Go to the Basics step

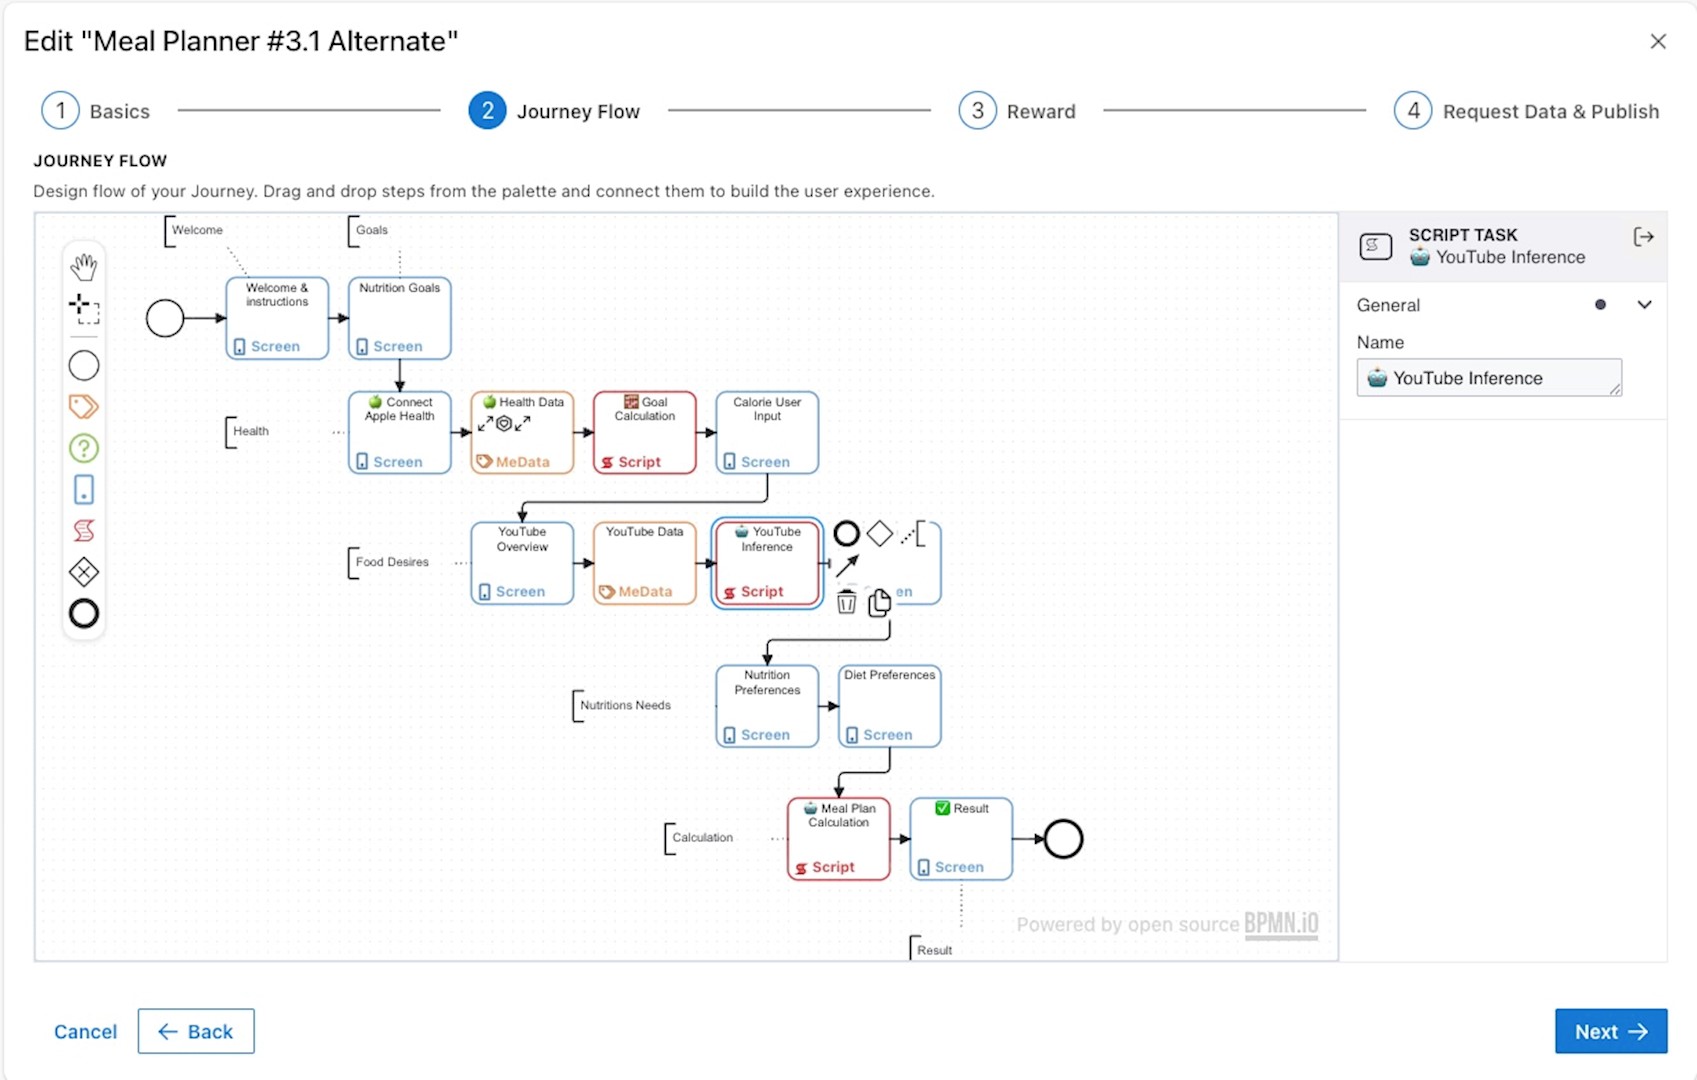point(96,111)
